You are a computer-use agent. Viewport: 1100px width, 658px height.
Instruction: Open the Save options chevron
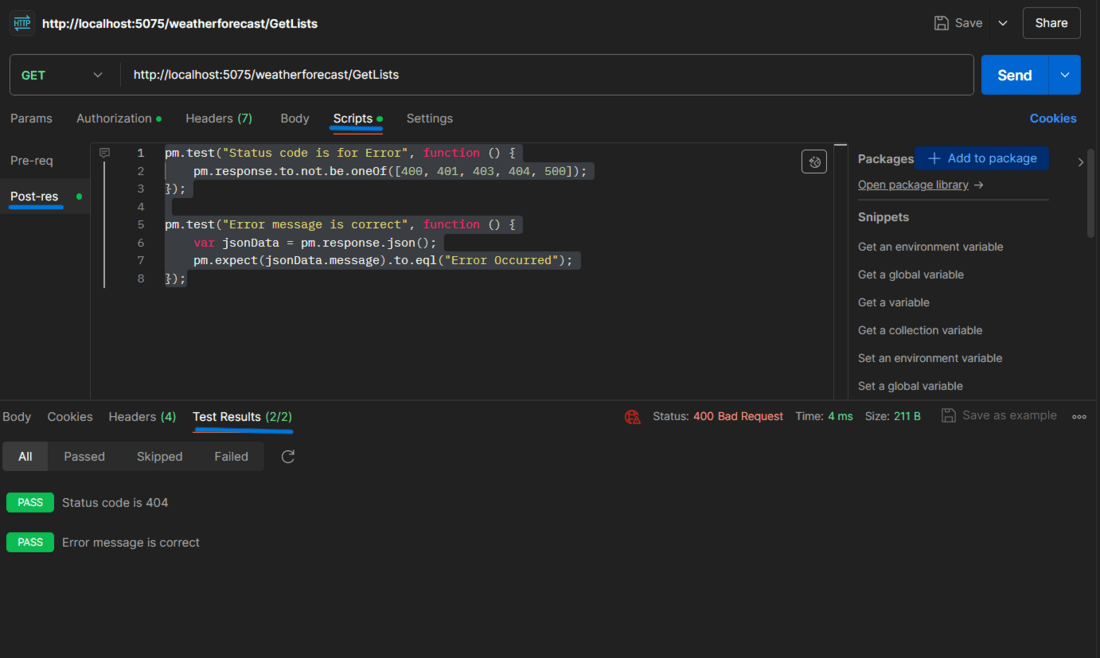coord(1003,23)
